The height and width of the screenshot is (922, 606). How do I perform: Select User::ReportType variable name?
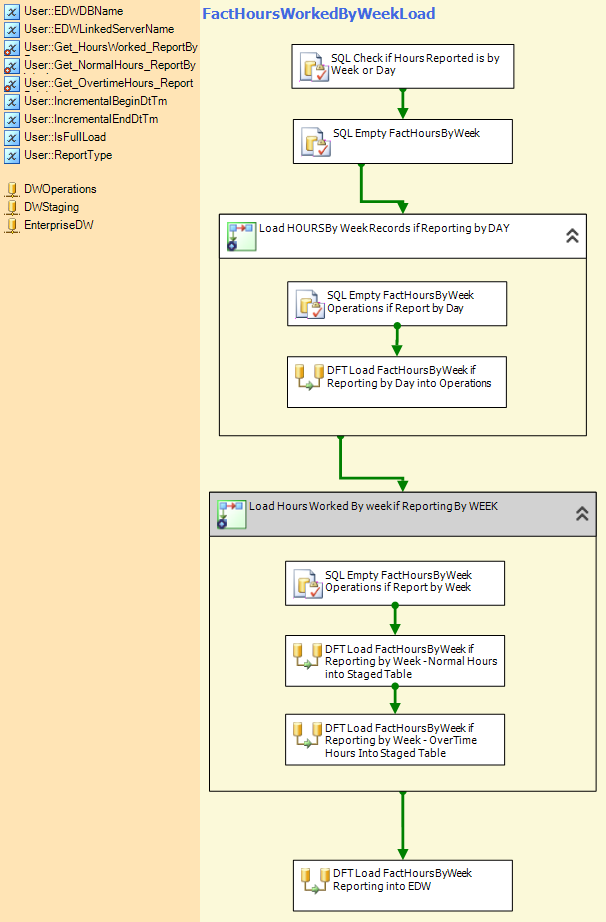pos(68,155)
